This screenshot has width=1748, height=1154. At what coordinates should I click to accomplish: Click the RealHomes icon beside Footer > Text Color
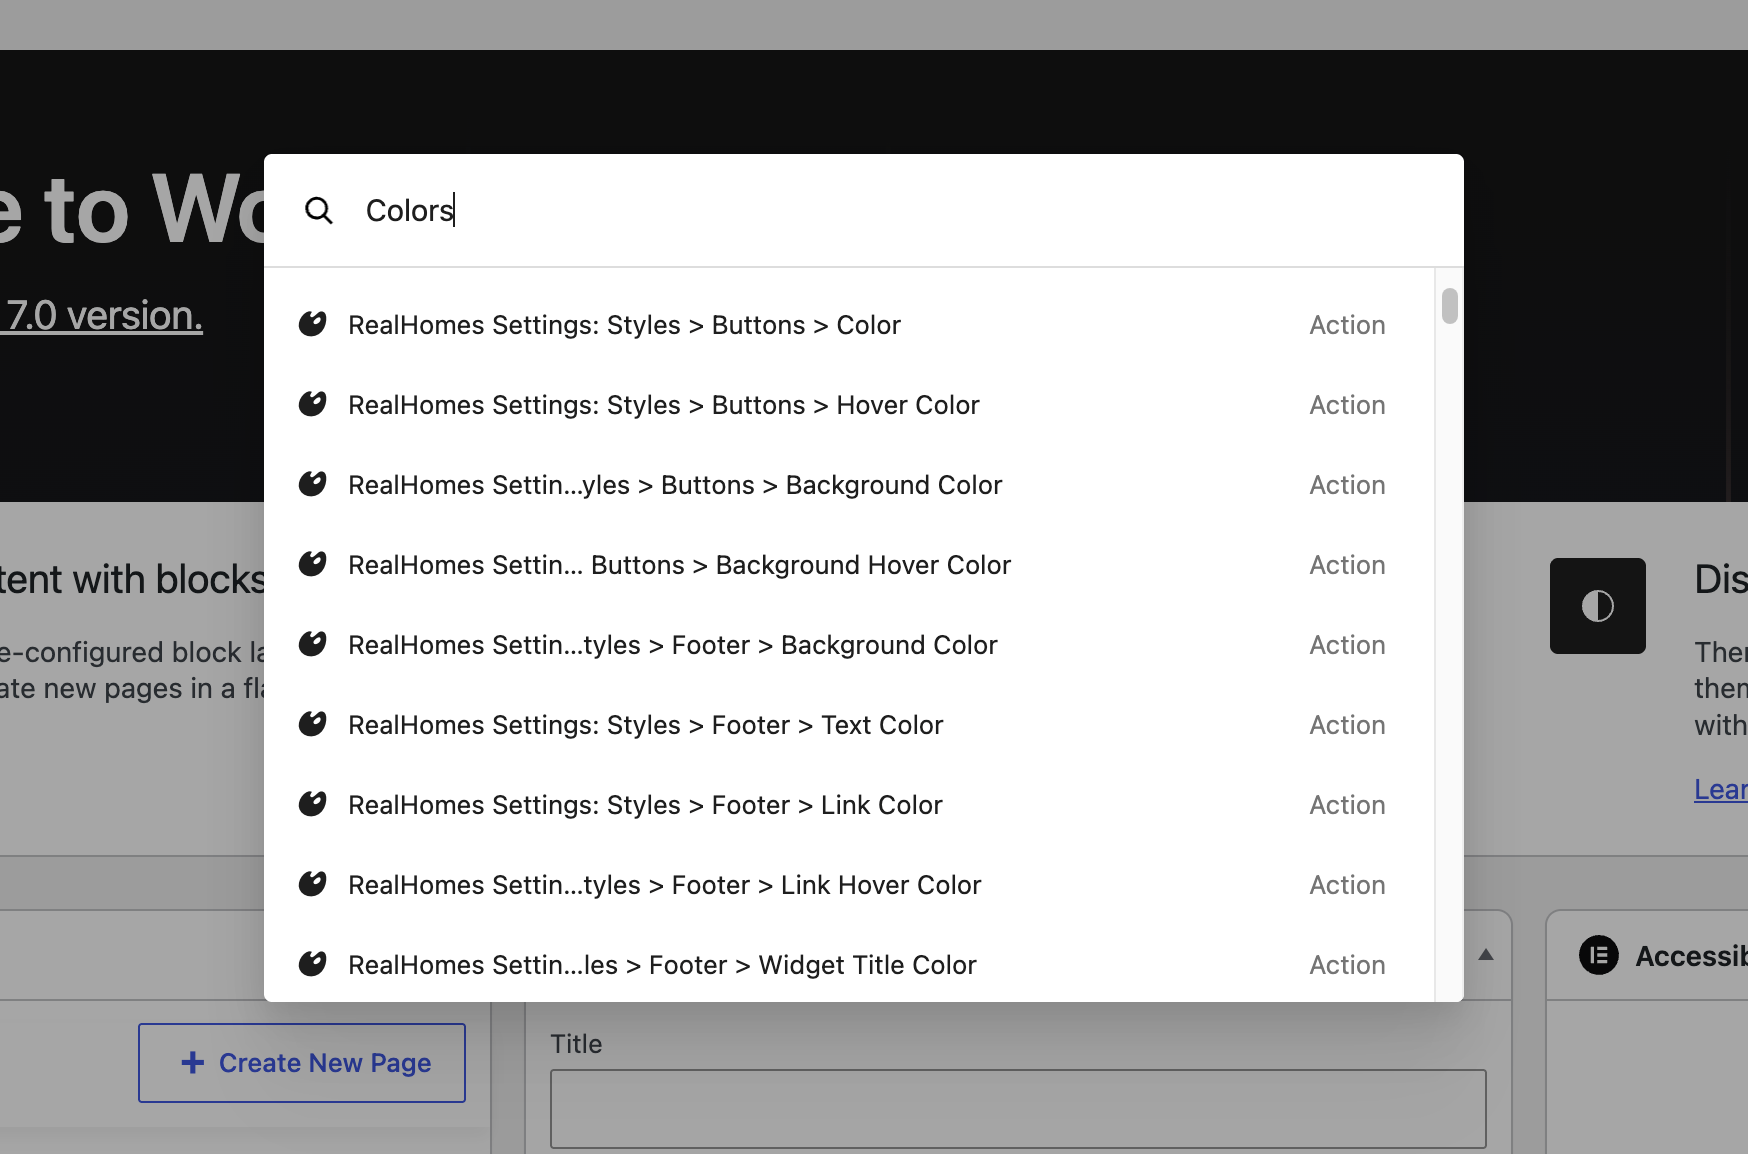(x=313, y=724)
